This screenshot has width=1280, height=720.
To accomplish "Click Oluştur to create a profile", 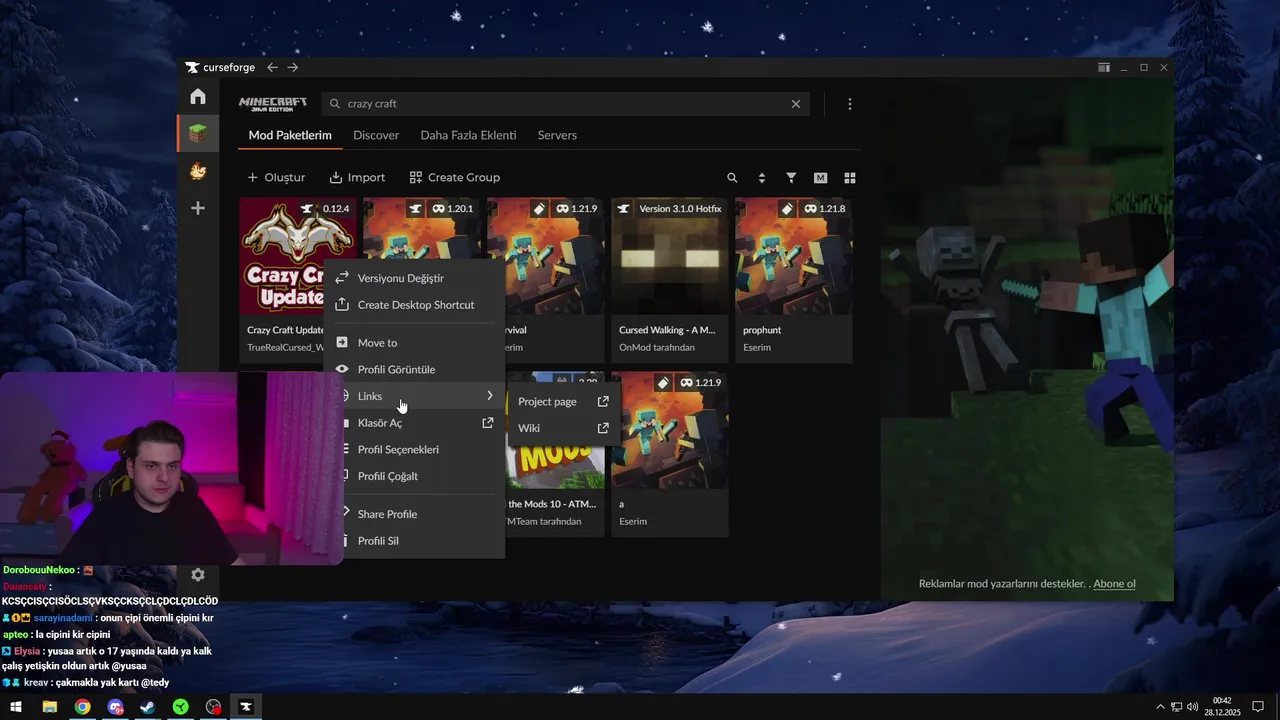I will [276, 177].
